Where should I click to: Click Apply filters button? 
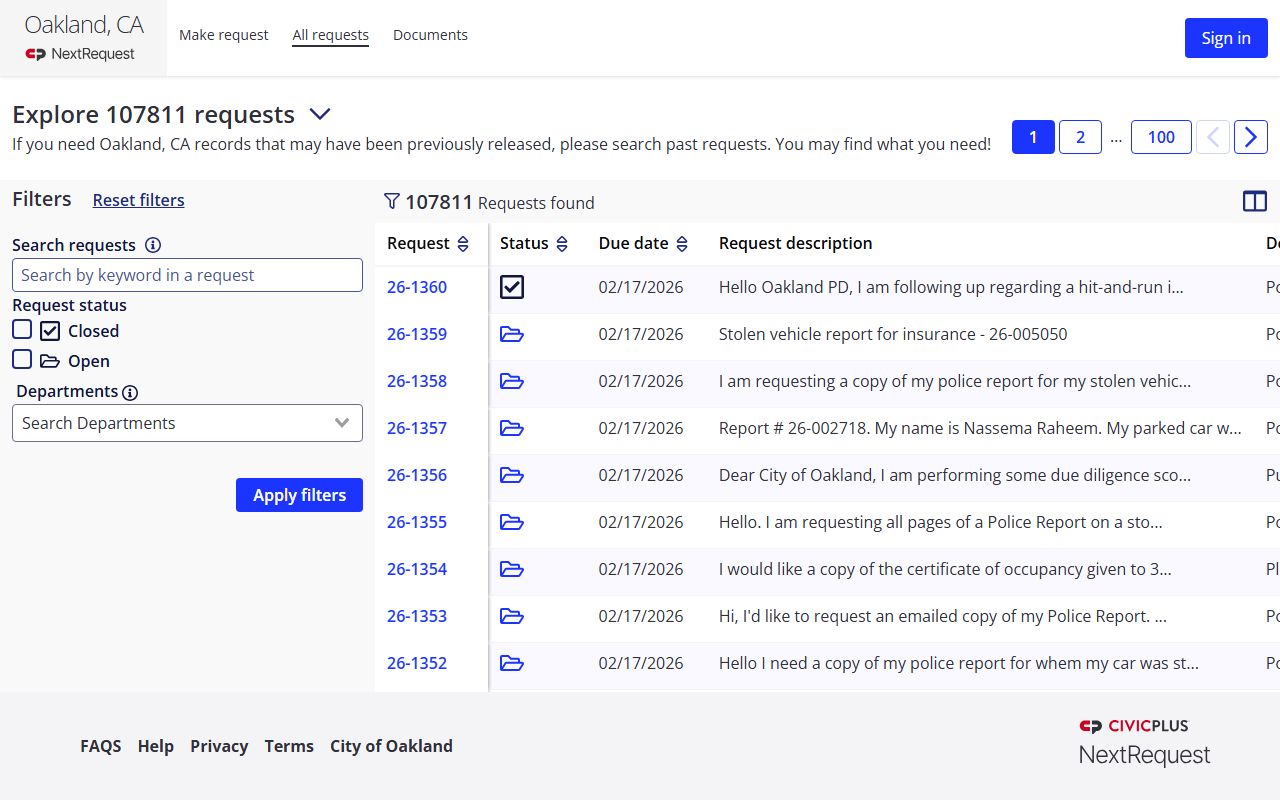pyautogui.click(x=299, y=495)
